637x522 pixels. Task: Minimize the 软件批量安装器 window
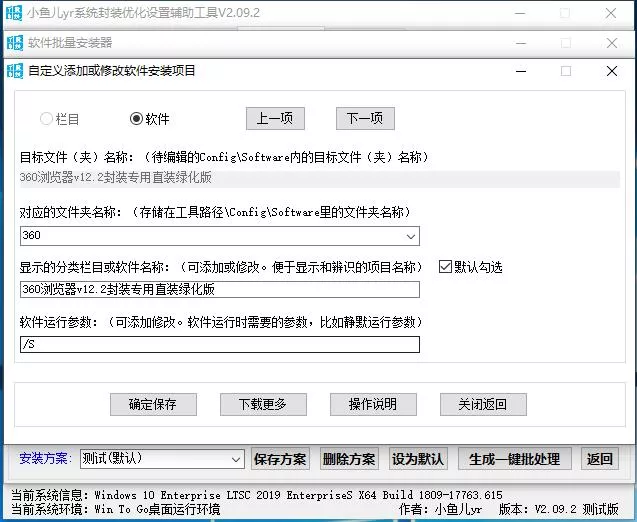click(x=521, y=43)
